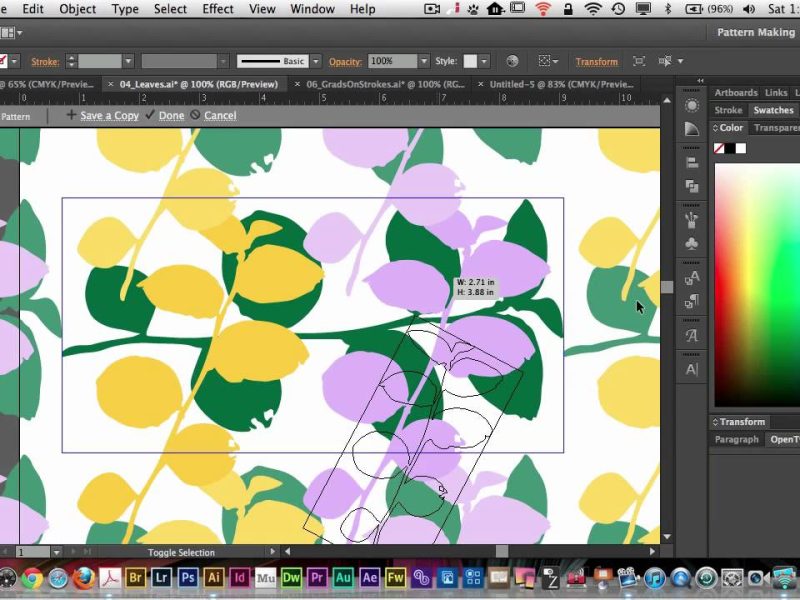The image size is (800, 600).
Task: Switch to the Paragraph panel tab
Action: (736, 439)
